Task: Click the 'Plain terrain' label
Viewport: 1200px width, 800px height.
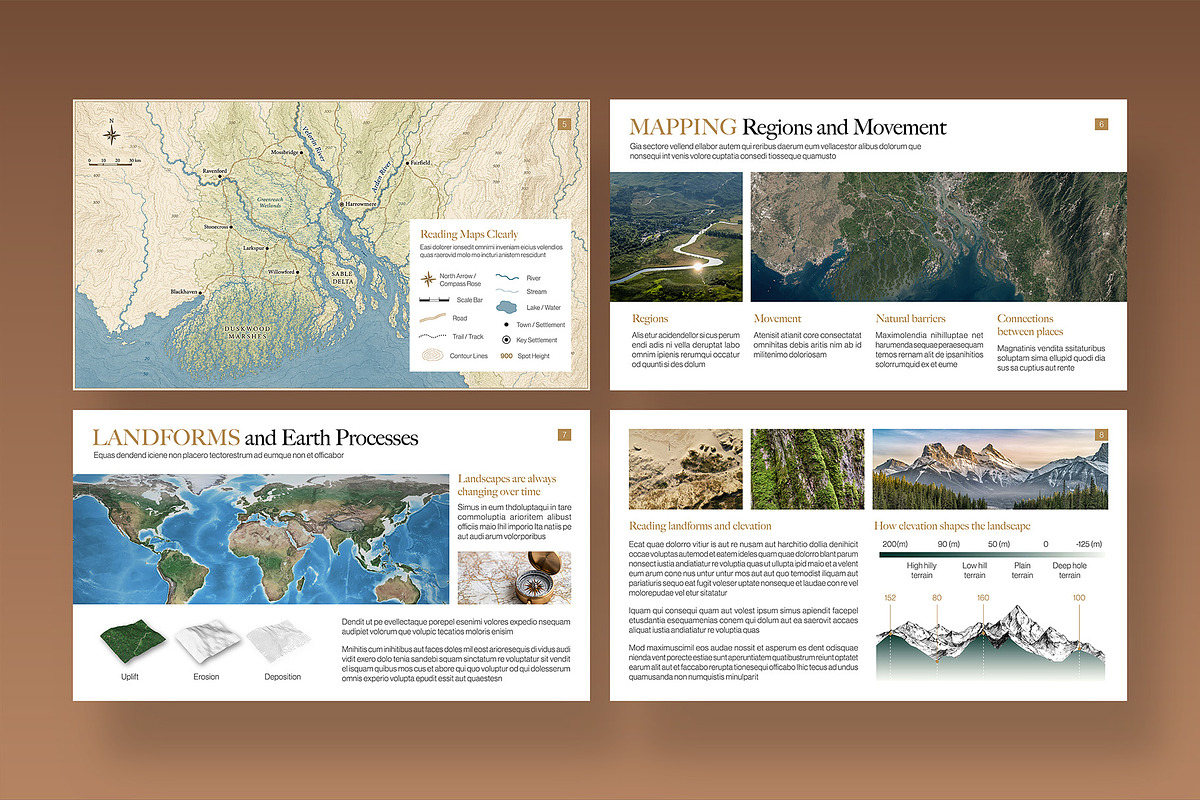Action: (x=1022, y=570)
